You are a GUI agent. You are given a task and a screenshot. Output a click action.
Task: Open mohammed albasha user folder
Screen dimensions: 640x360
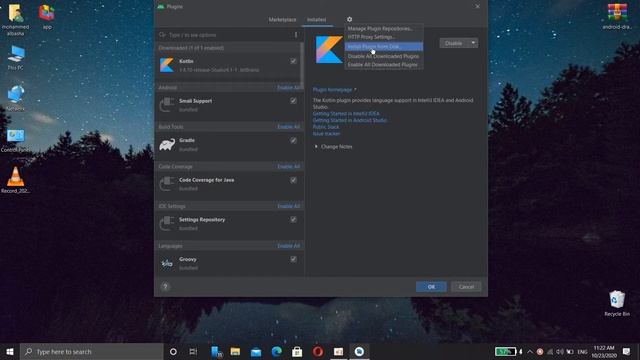click(x=16, y=20)
